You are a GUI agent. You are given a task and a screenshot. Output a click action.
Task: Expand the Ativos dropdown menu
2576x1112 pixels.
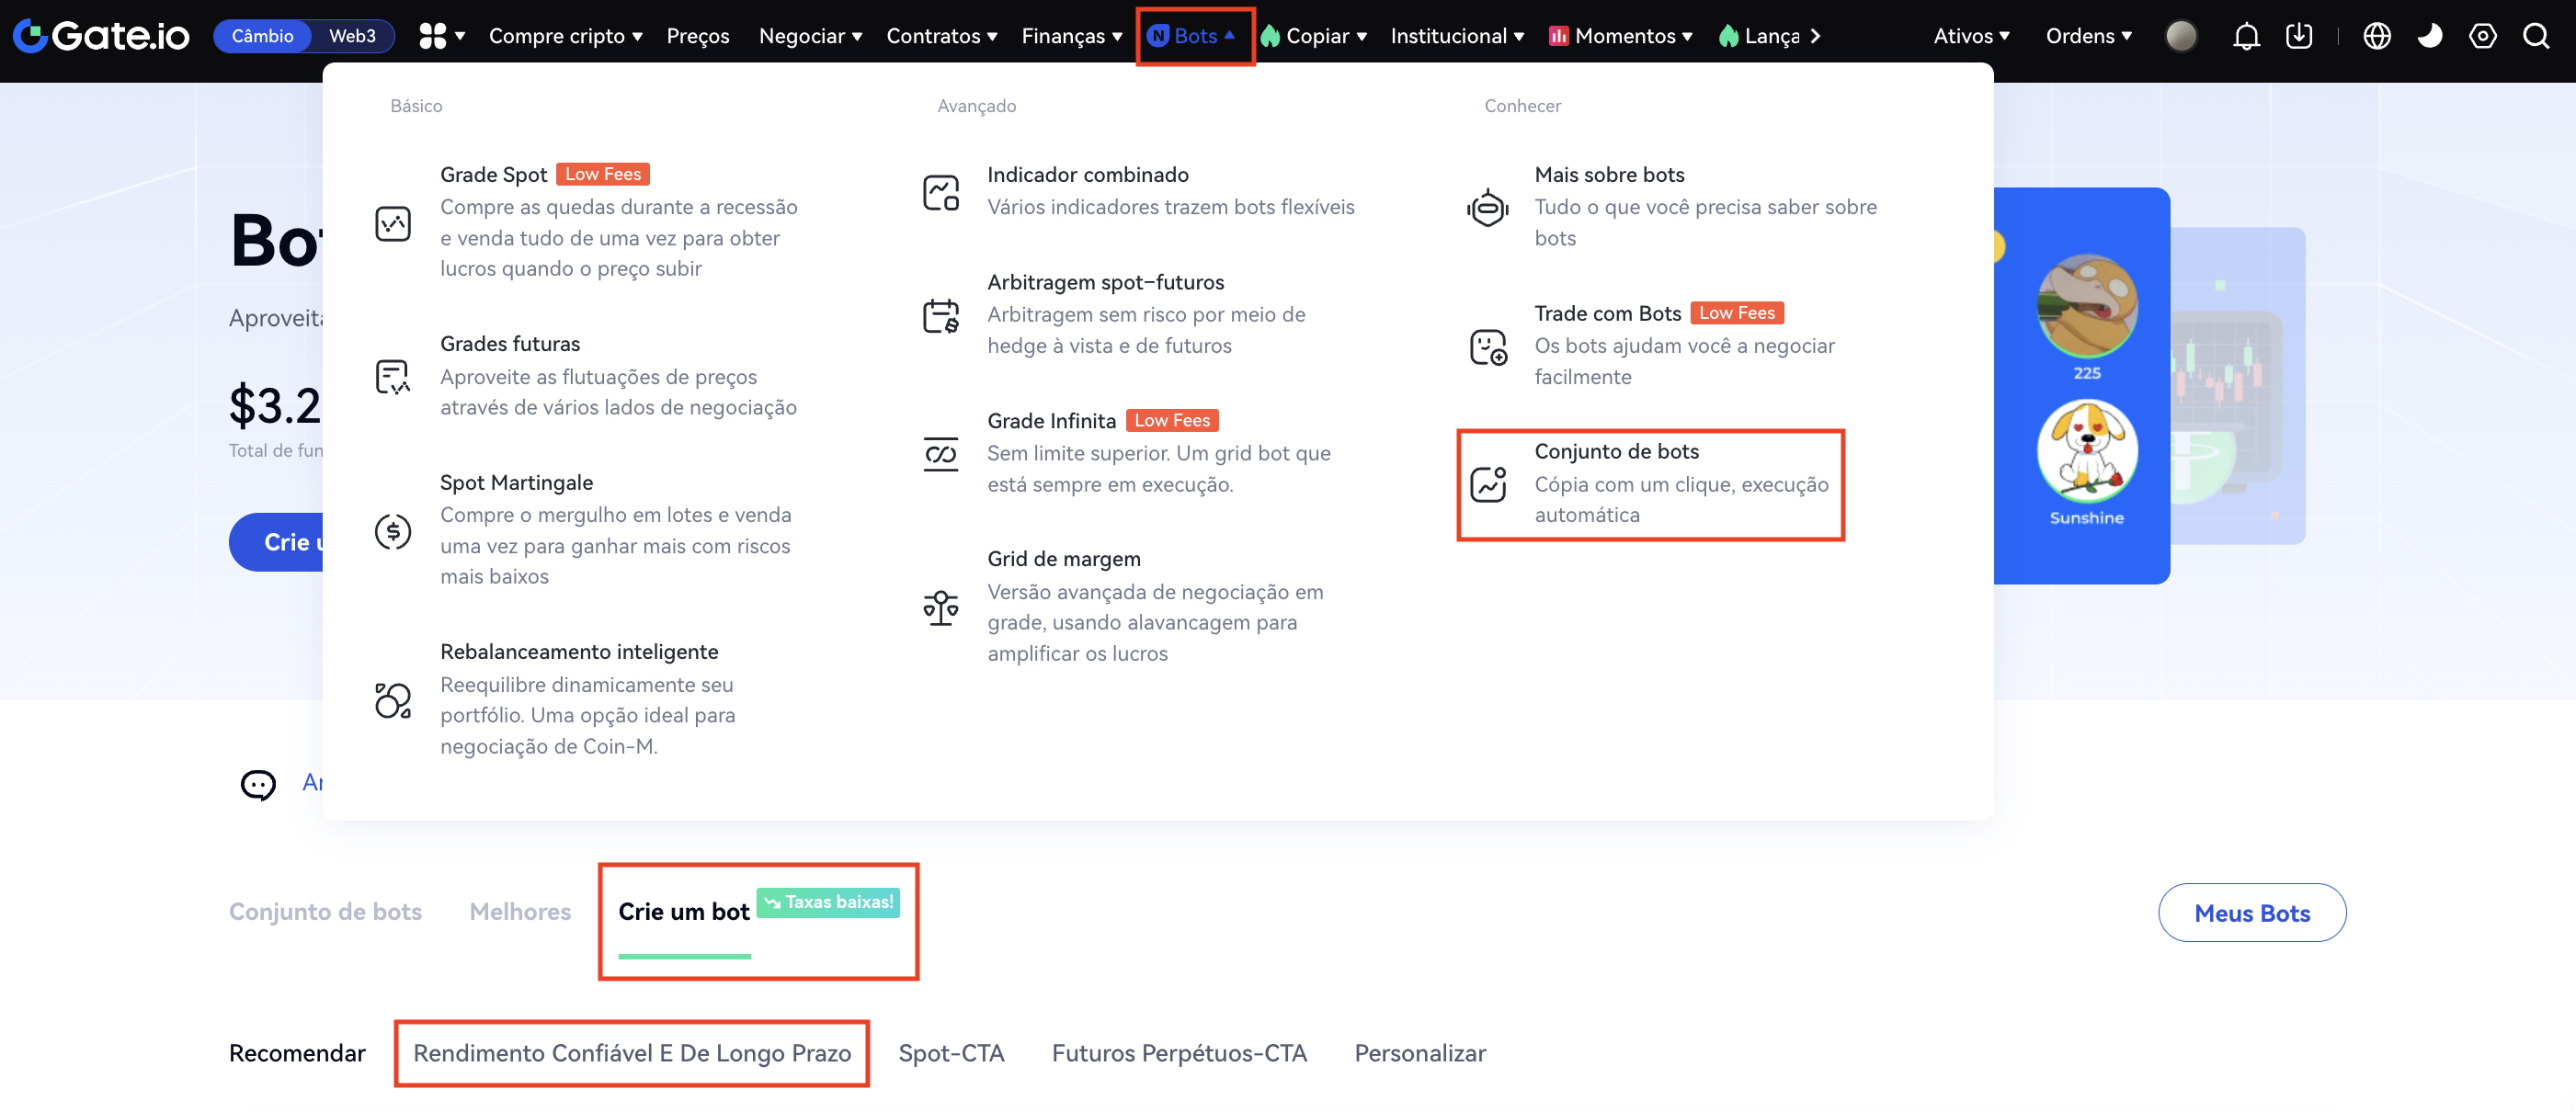[x=1971, y=36]
